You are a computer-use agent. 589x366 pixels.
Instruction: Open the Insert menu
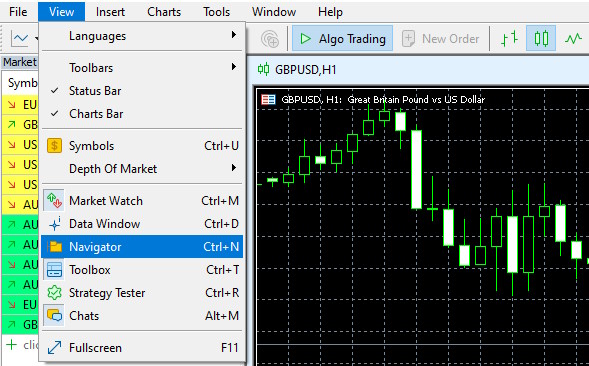110,12
